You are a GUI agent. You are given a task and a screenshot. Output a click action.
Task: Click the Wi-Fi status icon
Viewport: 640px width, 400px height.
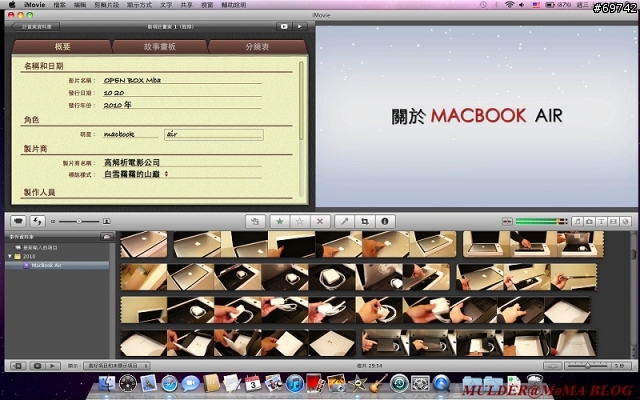[509, 4]
